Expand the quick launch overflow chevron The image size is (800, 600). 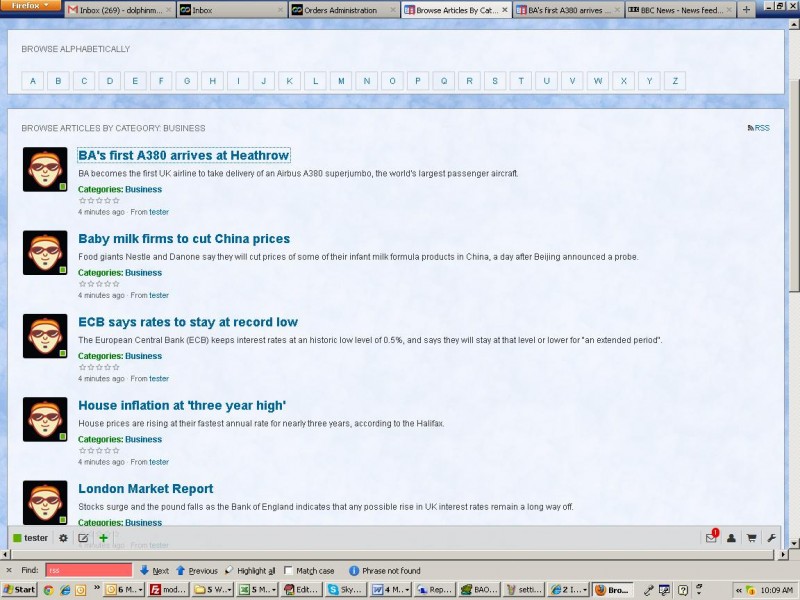(96, 588)
